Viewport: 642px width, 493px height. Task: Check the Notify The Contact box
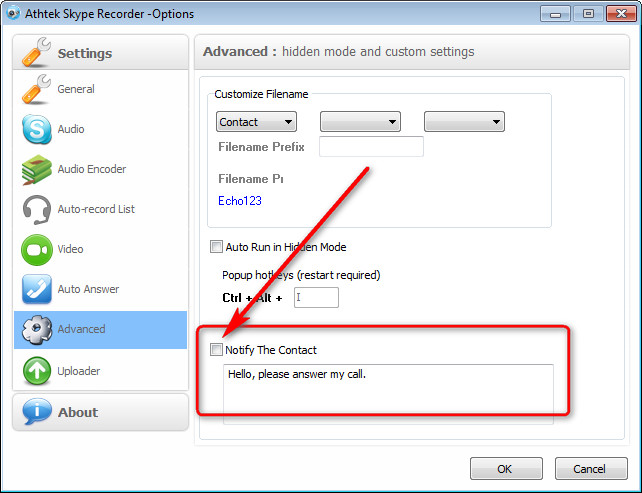(216, 350)
